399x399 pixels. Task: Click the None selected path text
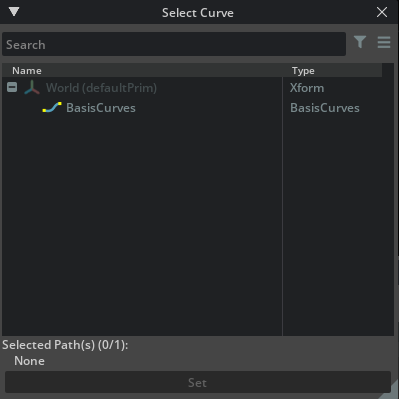(x=29, y=361)
